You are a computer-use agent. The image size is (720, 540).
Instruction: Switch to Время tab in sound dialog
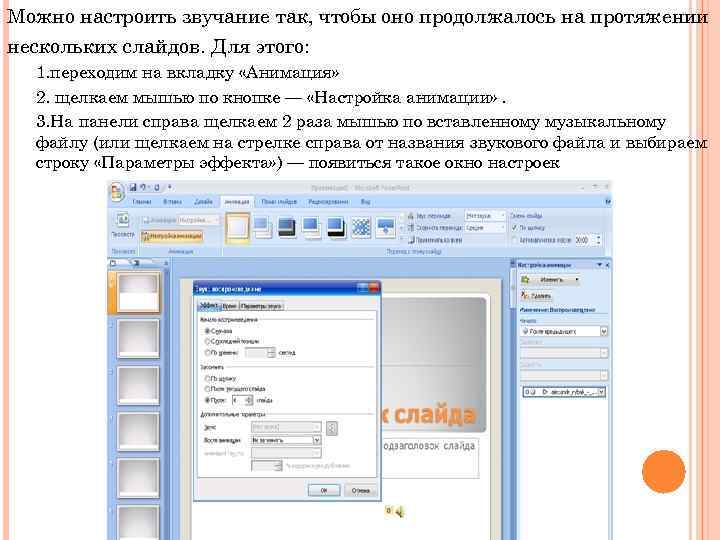(230, 306)
